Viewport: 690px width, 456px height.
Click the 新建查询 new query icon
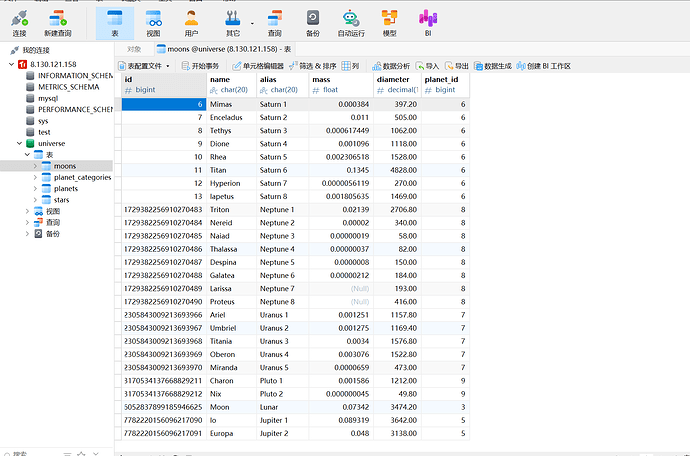click(58, 23)
